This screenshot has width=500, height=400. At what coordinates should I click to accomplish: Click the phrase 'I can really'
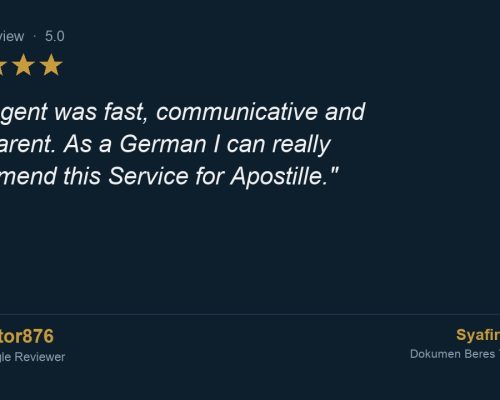(x=272, y=144)
